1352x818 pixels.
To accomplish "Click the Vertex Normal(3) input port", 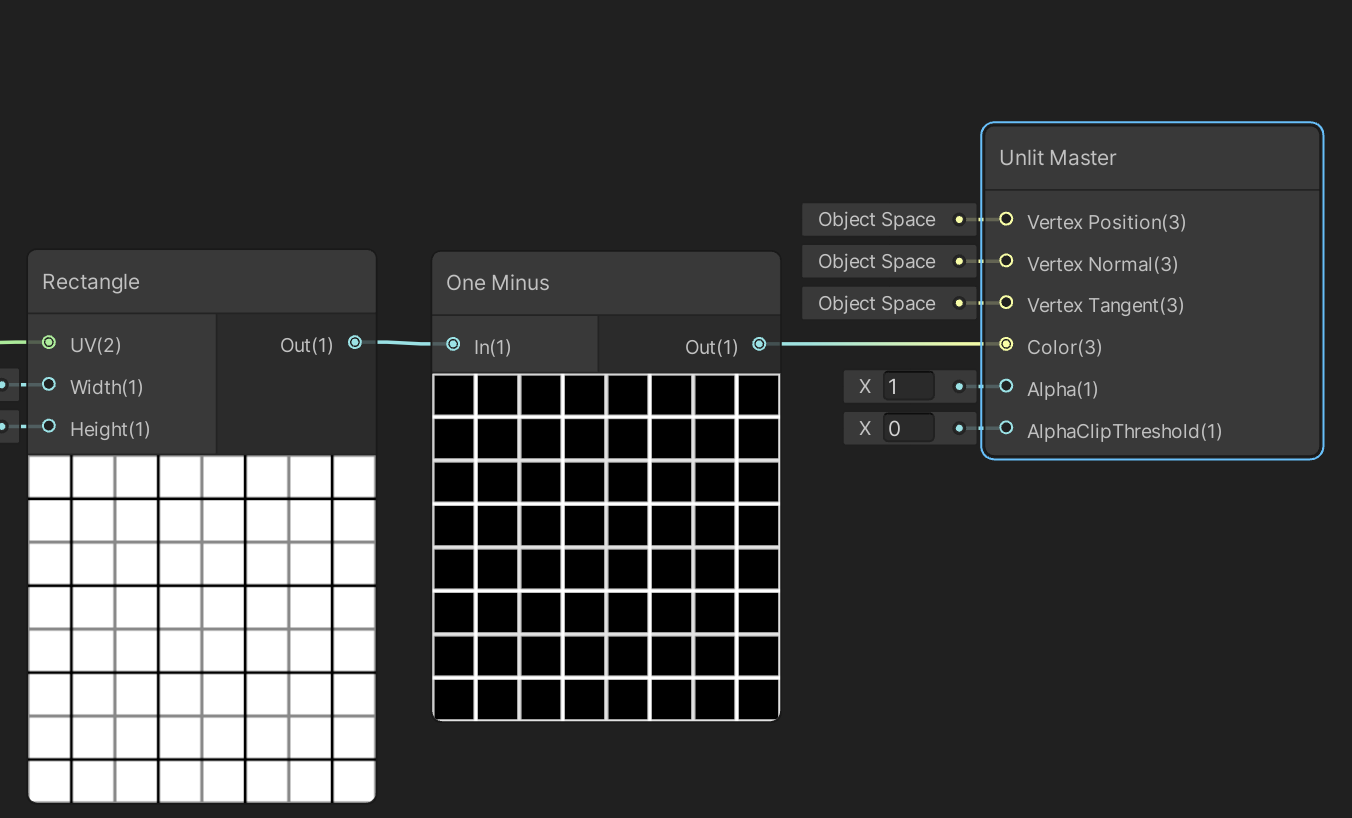I will click(x=1006, y=261).
